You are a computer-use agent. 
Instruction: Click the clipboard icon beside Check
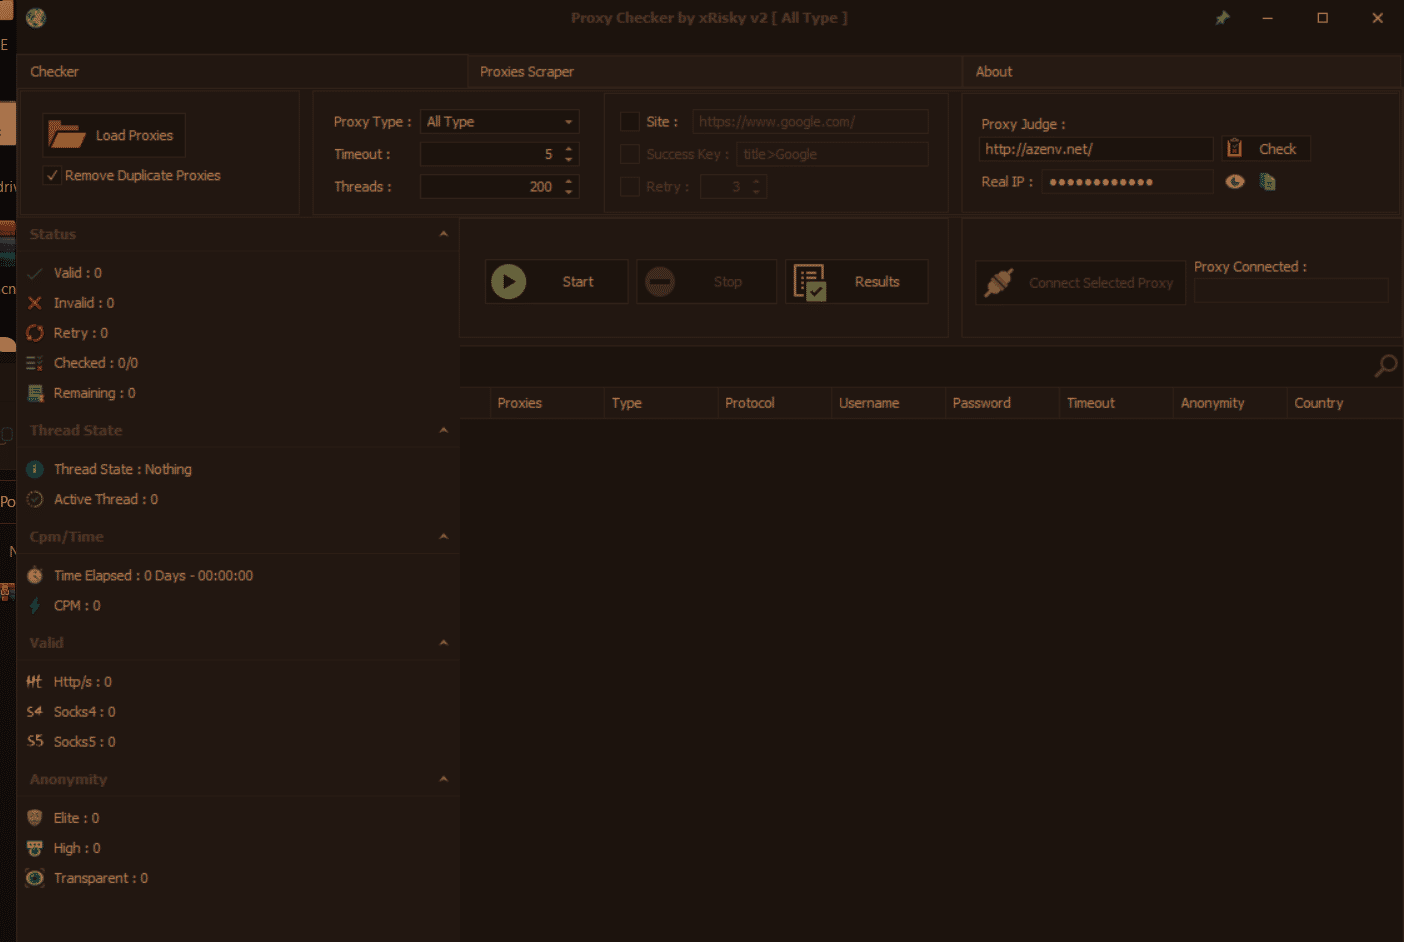pos(1235,148)
